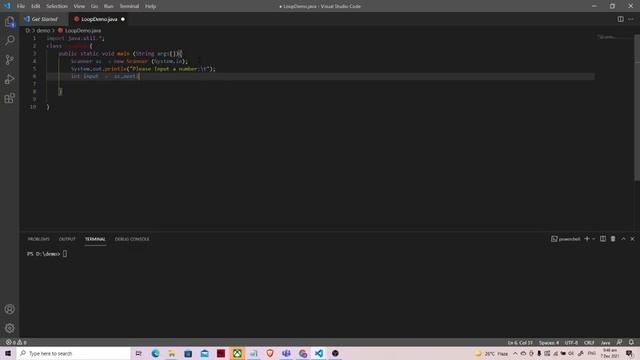Image resolution: width=640 pixels, height=360 pixels.
Task: Click the feedback icon in status bar
Action: (620, 342)
